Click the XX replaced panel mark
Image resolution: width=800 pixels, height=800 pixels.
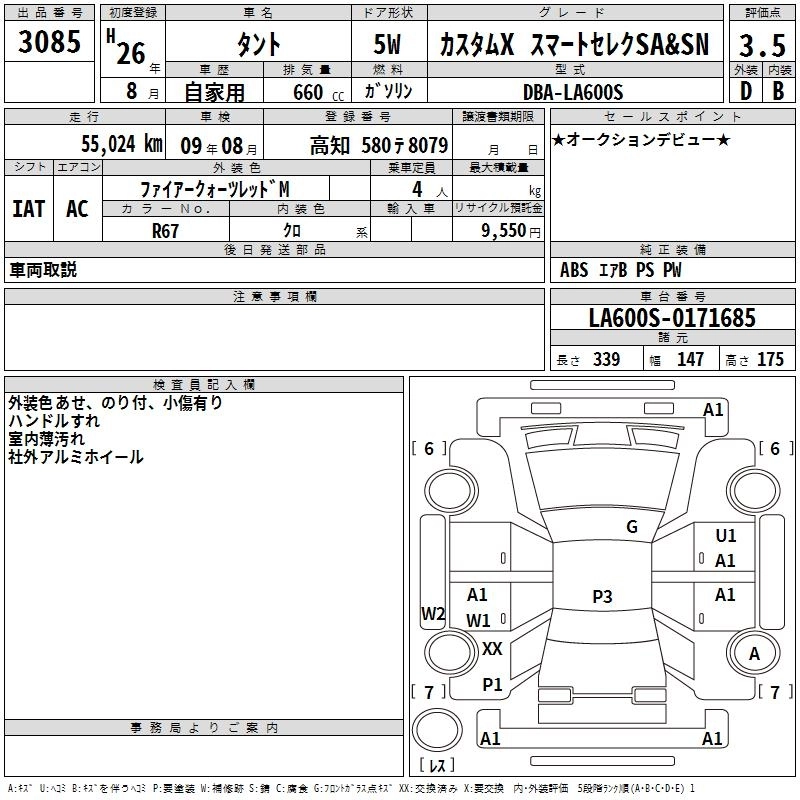(x=492, y=649)
